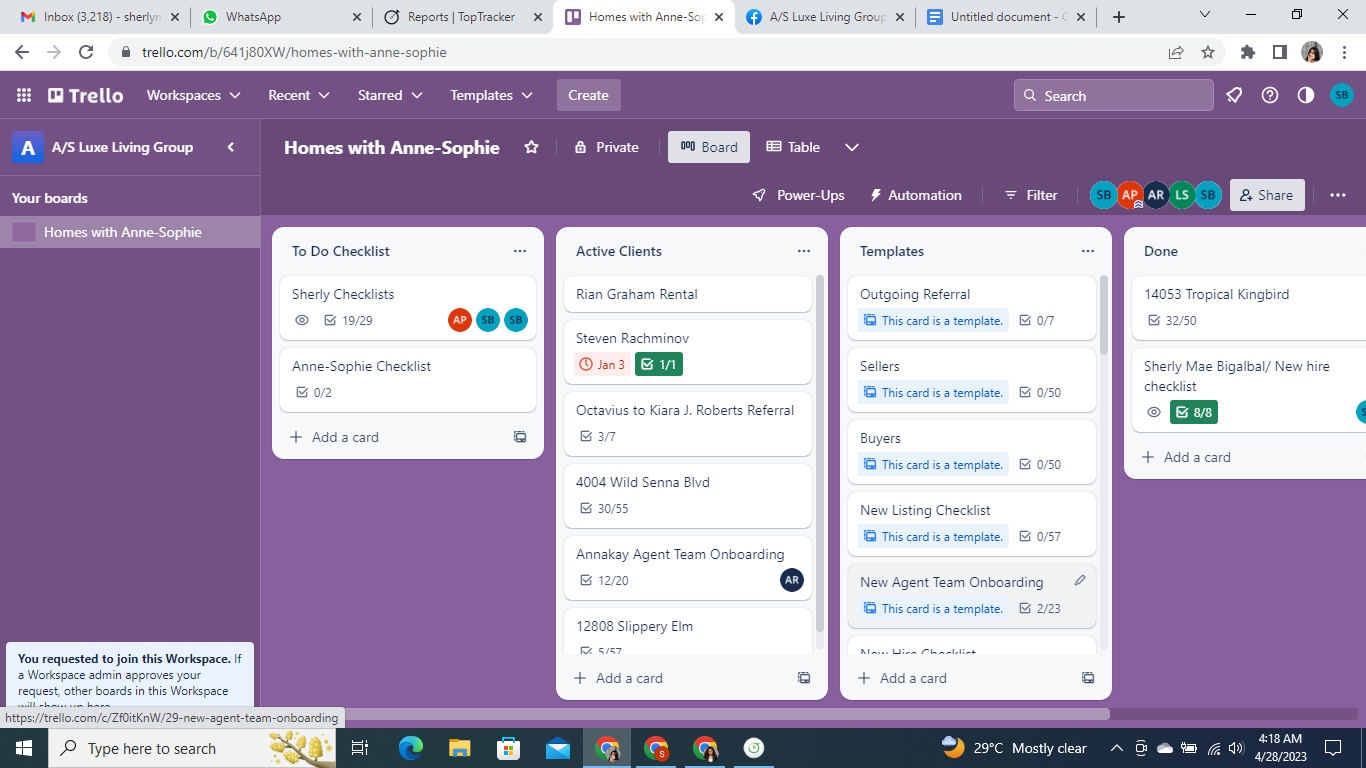Open the browser tab search dropdown
This screenshot has width=1366, height=768.
tap(1205, 15)
